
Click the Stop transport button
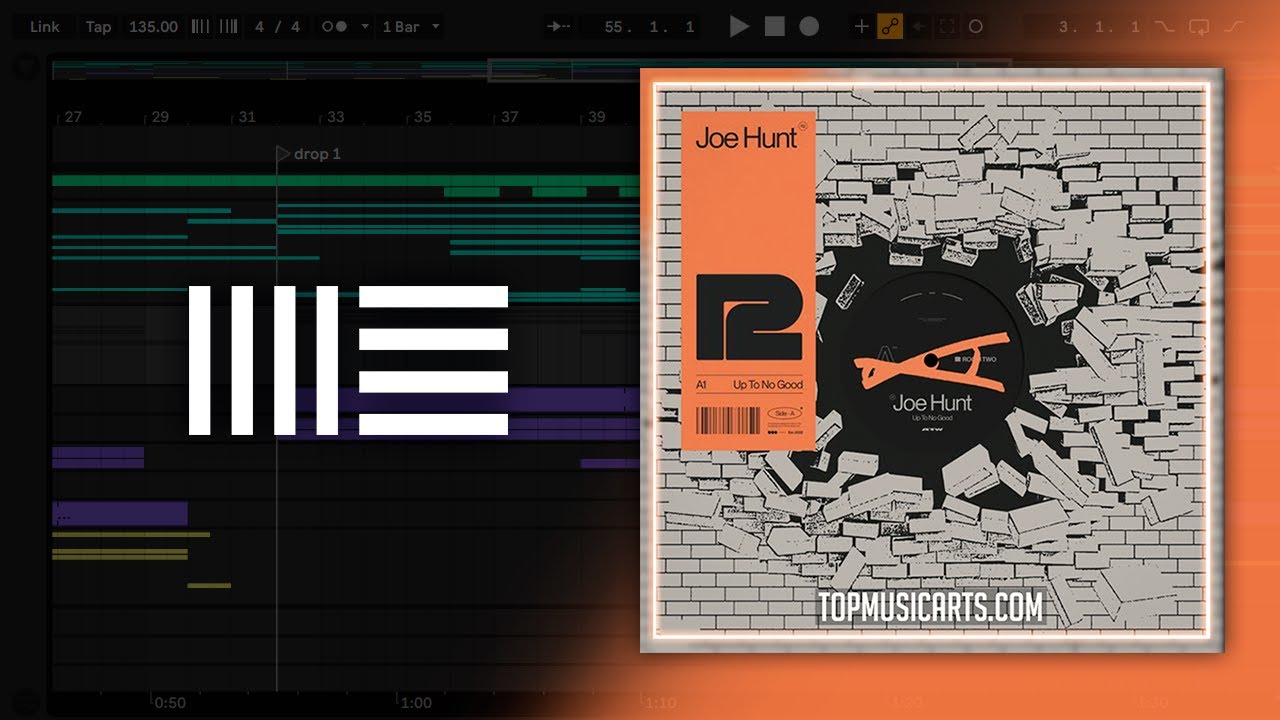pyautogui.click(x=775, y=27)
